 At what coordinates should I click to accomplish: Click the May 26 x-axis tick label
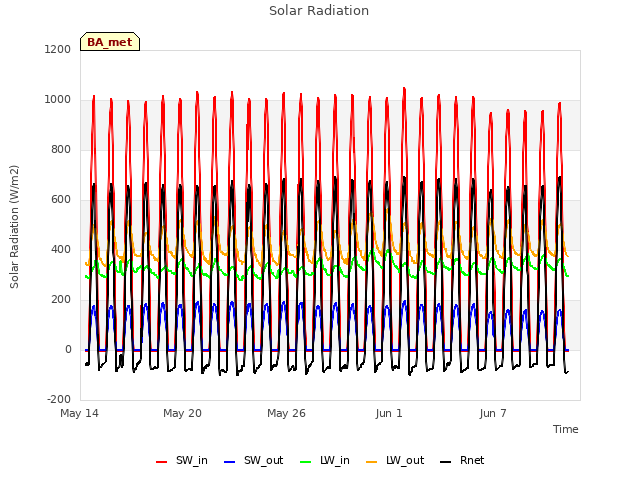click(286, 413)
